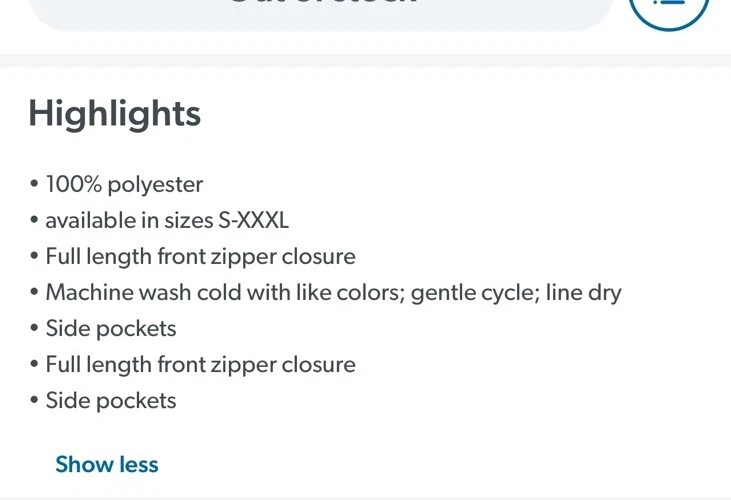731x500 pixels.
Task: Click the 100% polyester highlight
Action: (124, 185)
